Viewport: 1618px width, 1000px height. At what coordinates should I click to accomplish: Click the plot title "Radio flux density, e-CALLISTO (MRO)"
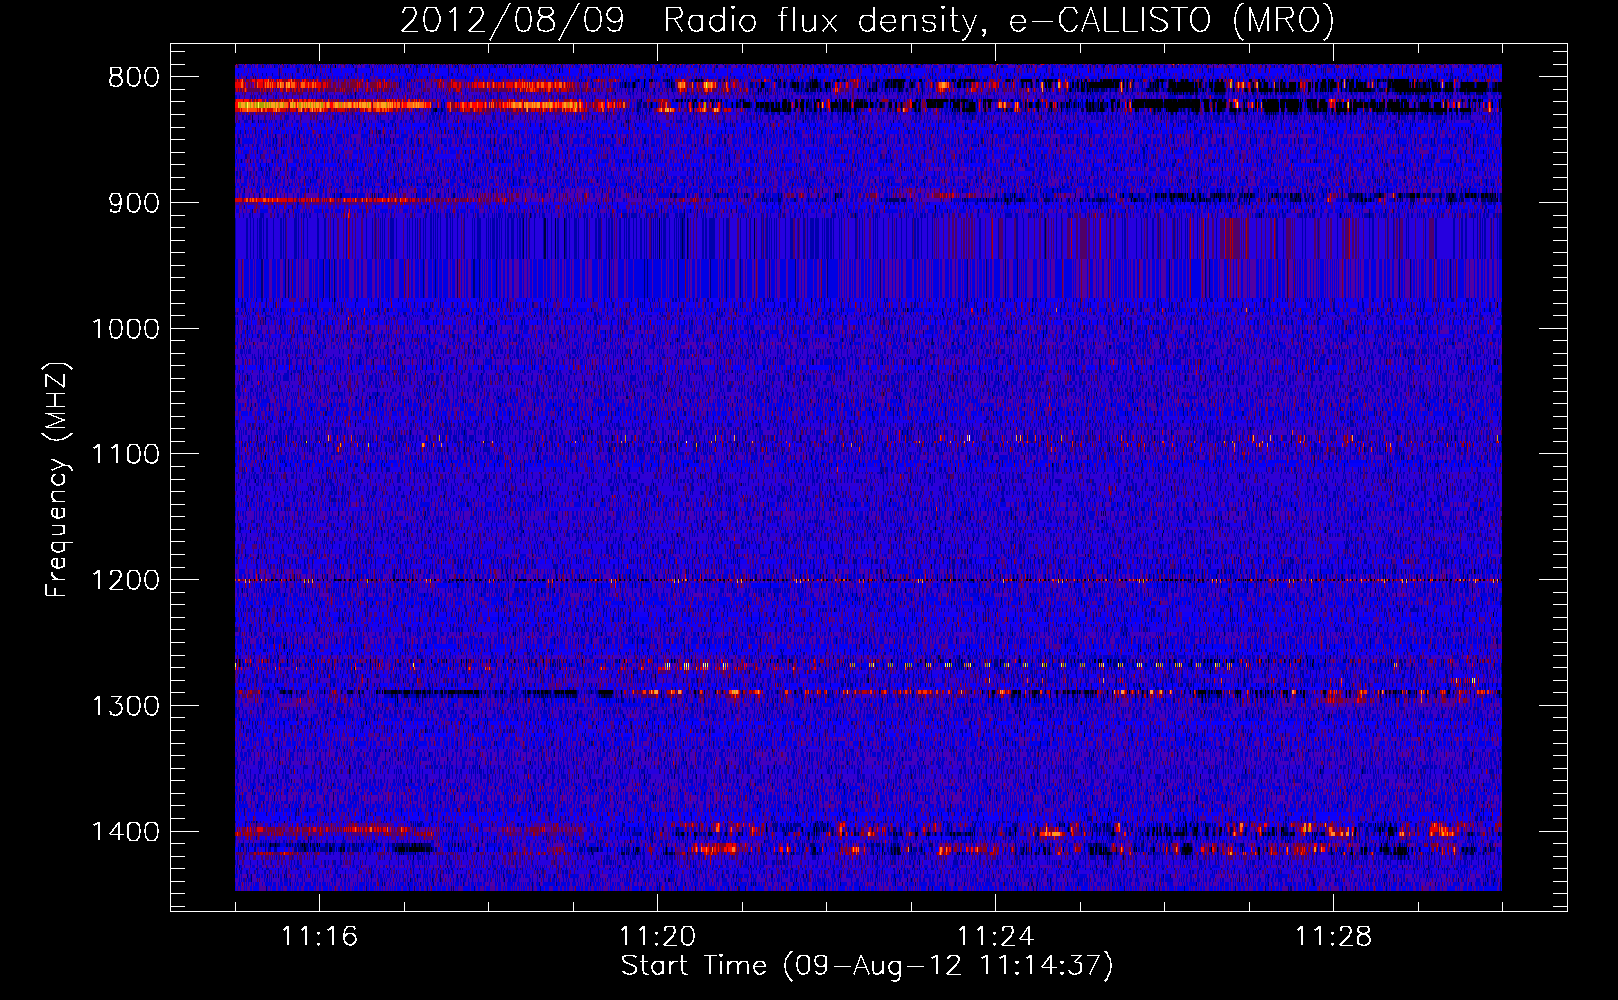(999, 20)
